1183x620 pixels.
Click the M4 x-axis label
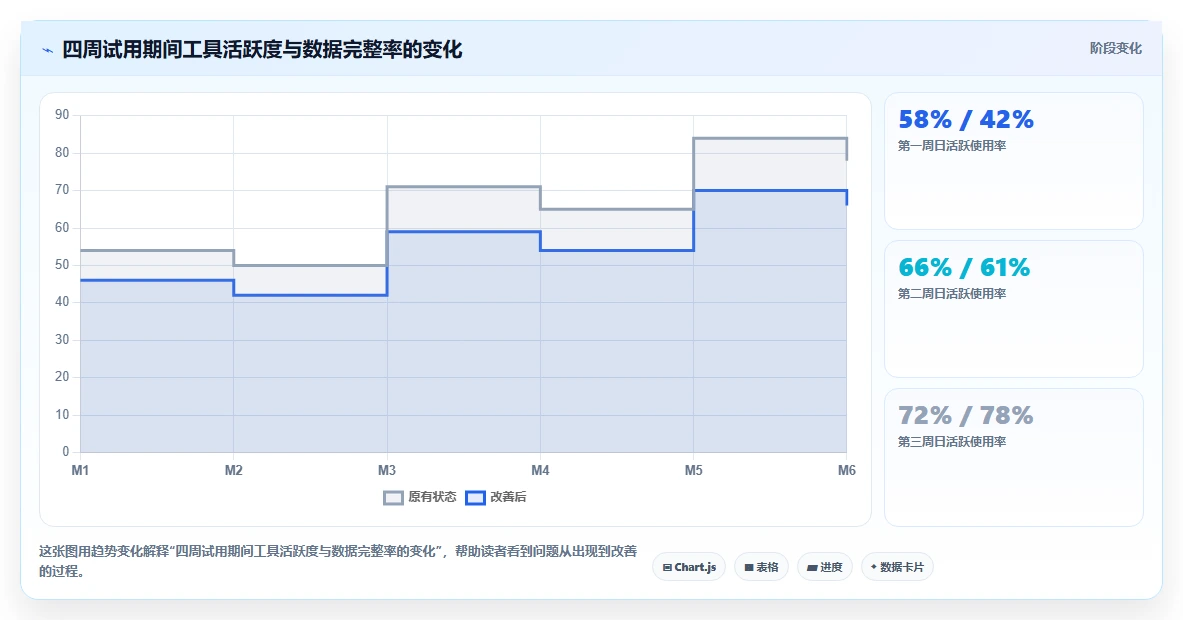tap(540, 471)
